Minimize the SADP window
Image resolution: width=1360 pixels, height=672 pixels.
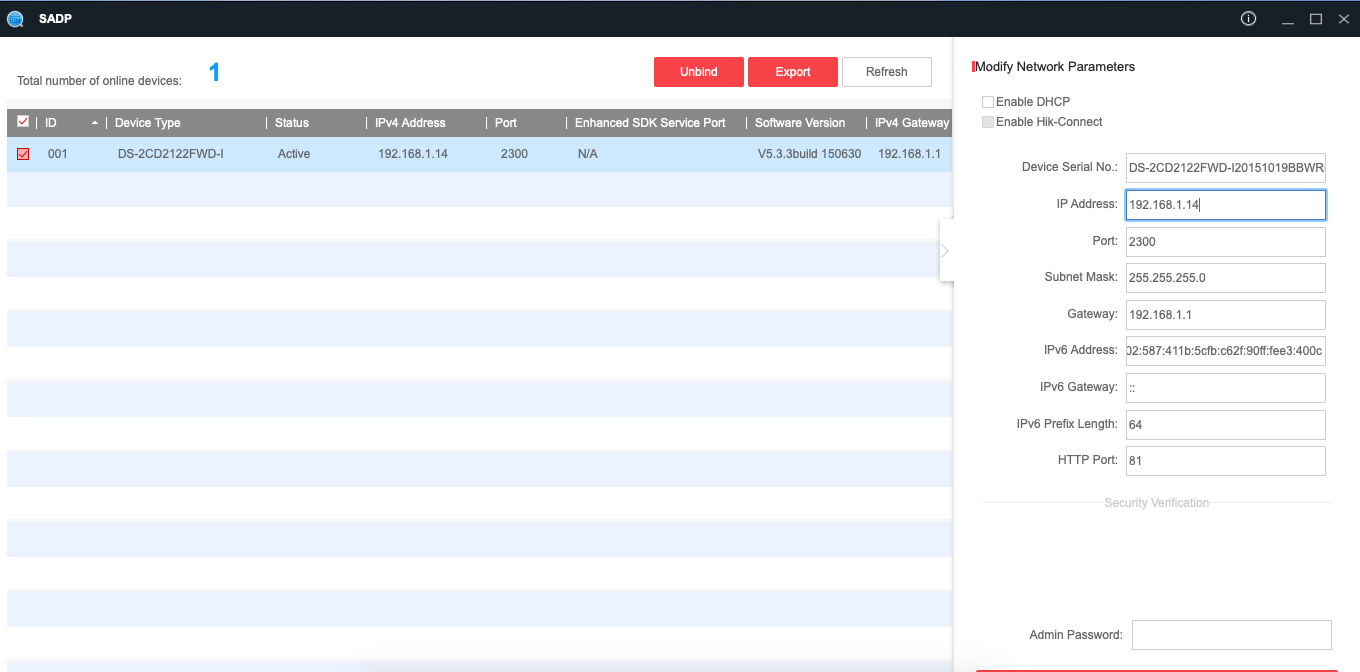(1288, 19)
